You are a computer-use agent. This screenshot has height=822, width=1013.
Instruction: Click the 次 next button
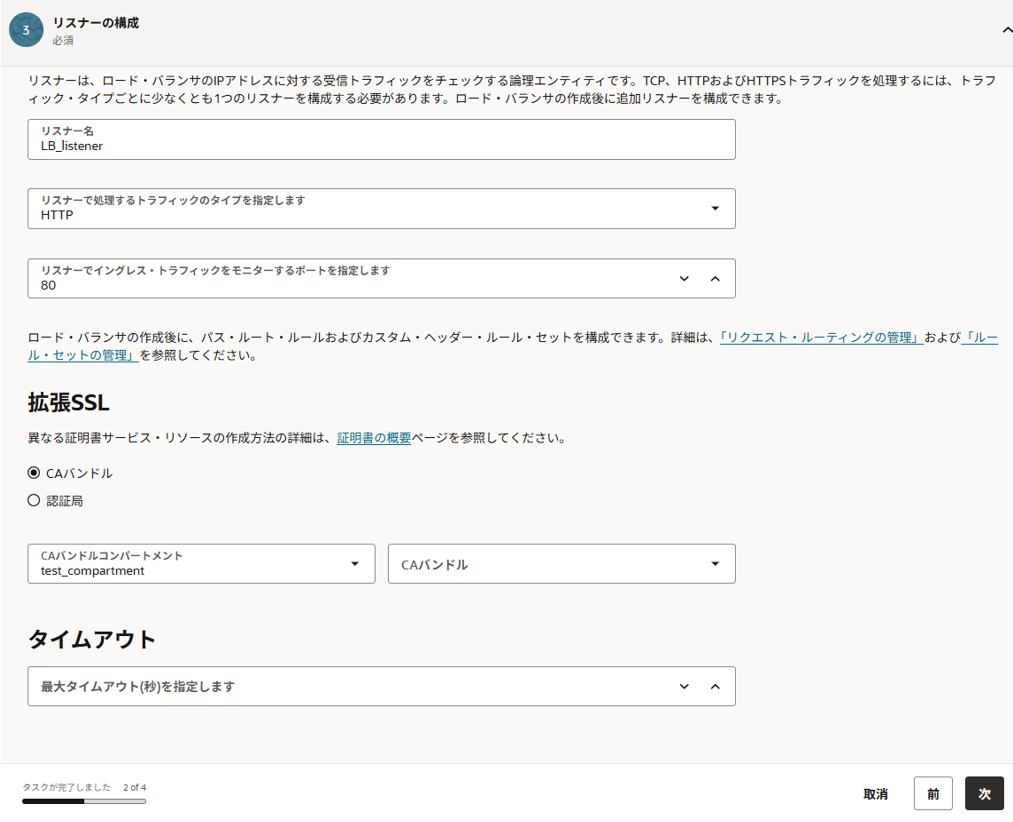click(x=984, y=794)
